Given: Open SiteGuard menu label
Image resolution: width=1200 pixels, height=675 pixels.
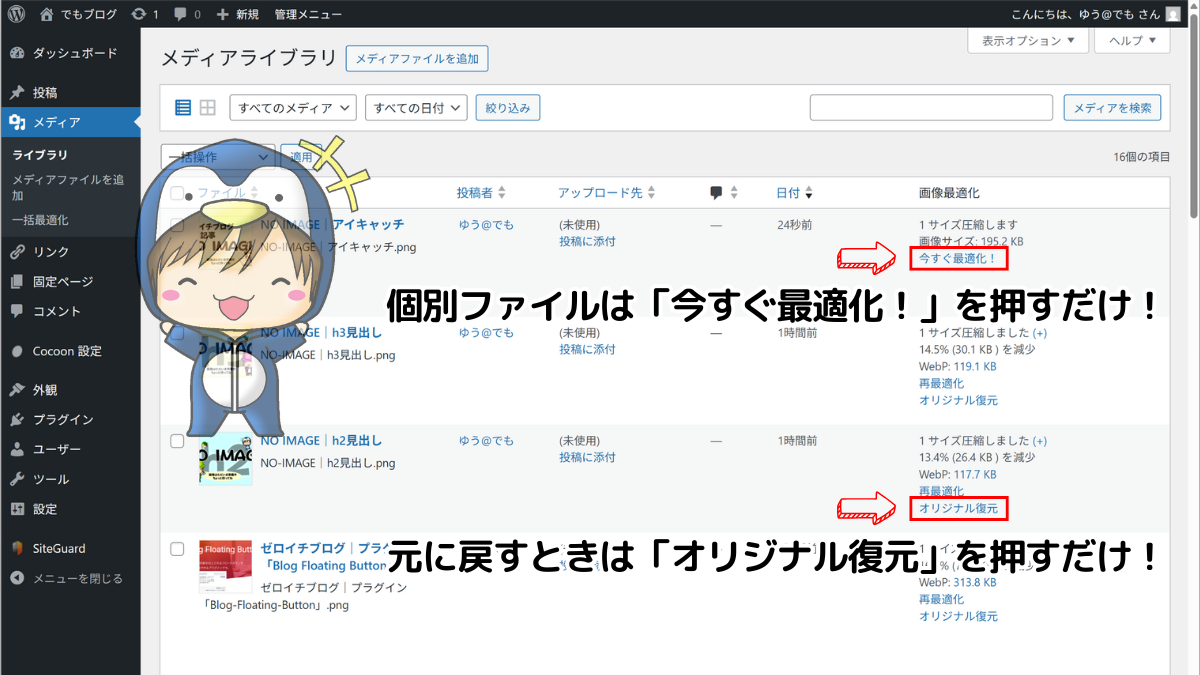Looking at the screenshot, I should pos(59,548).
